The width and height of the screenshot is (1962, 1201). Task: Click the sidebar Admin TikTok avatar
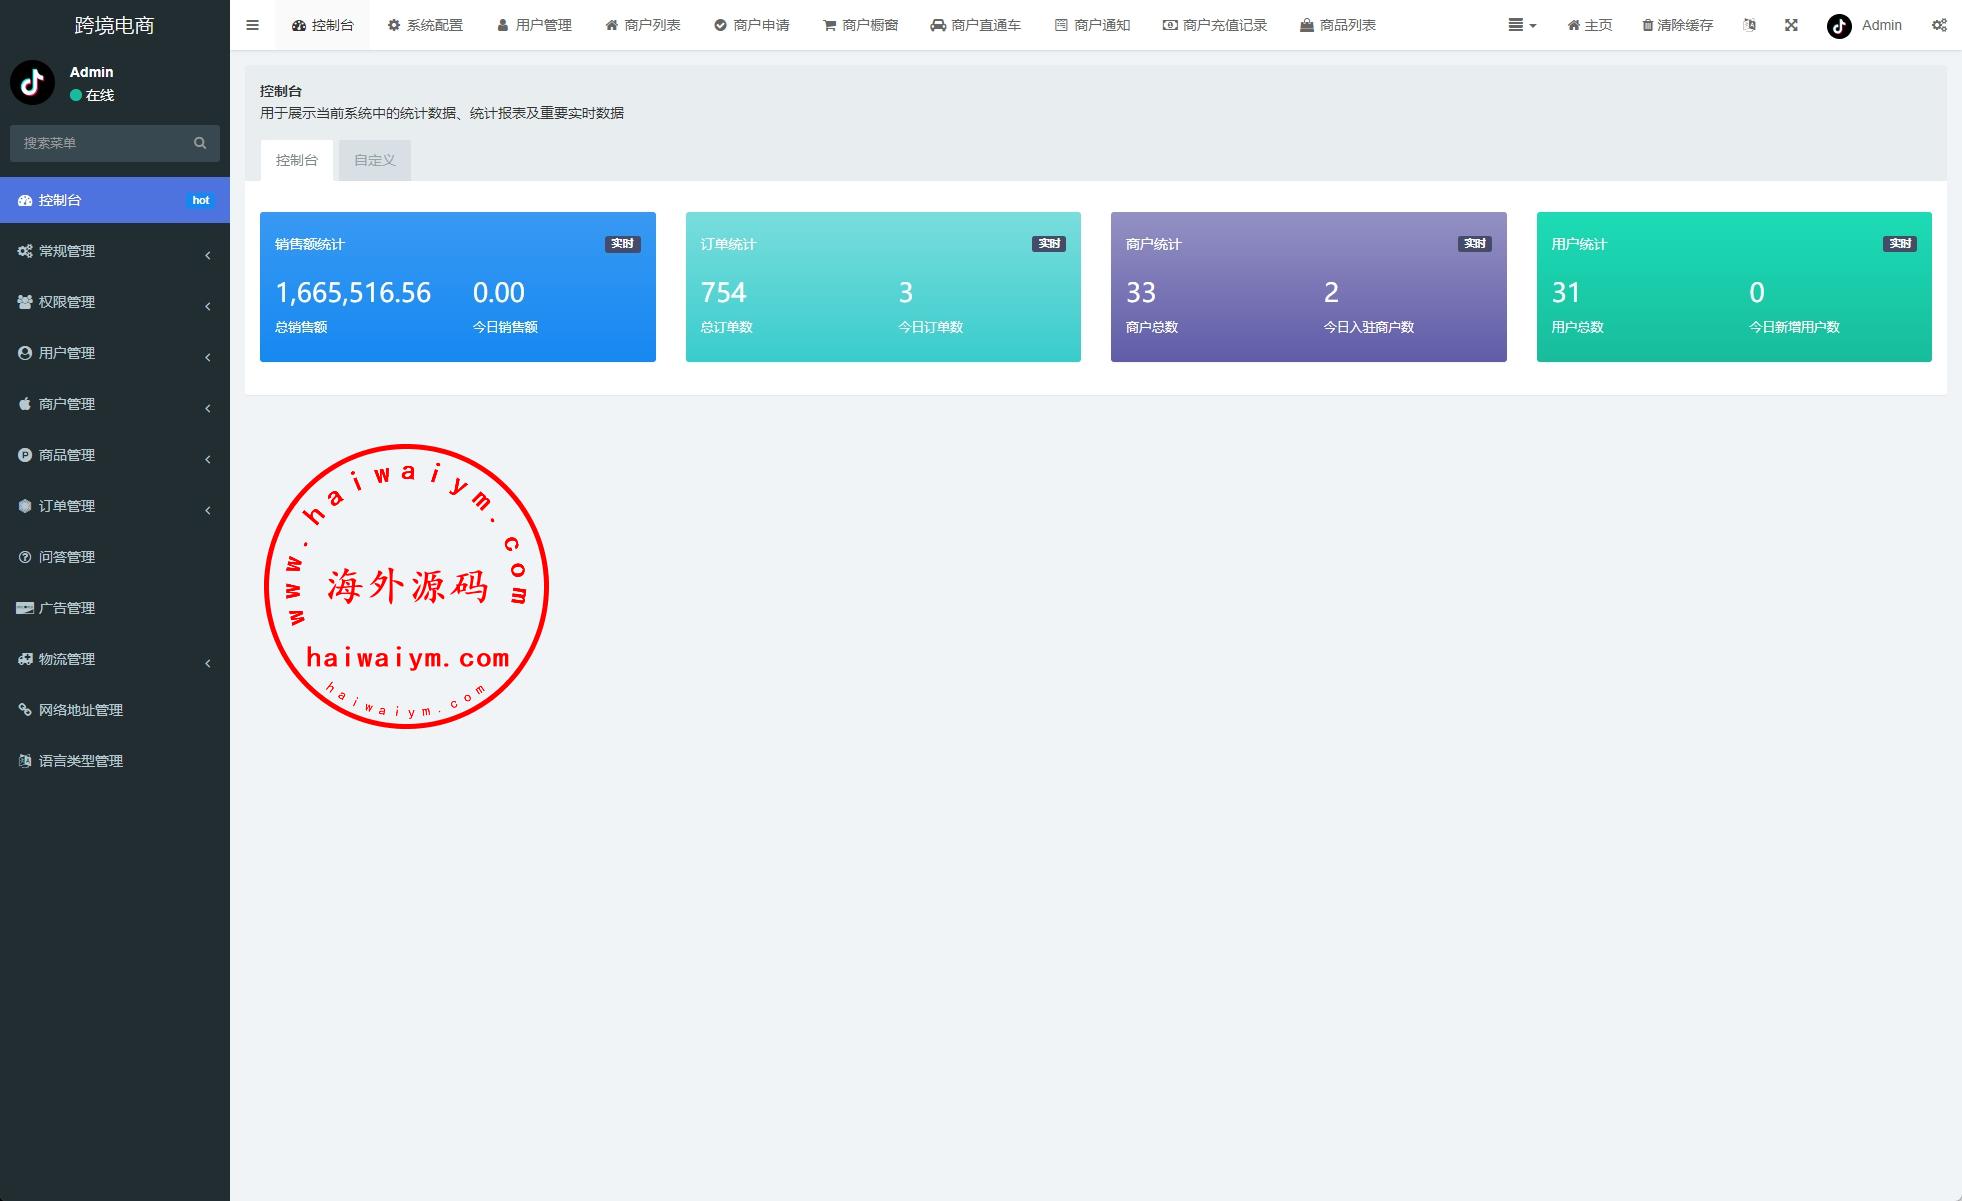tap(32, 83)
